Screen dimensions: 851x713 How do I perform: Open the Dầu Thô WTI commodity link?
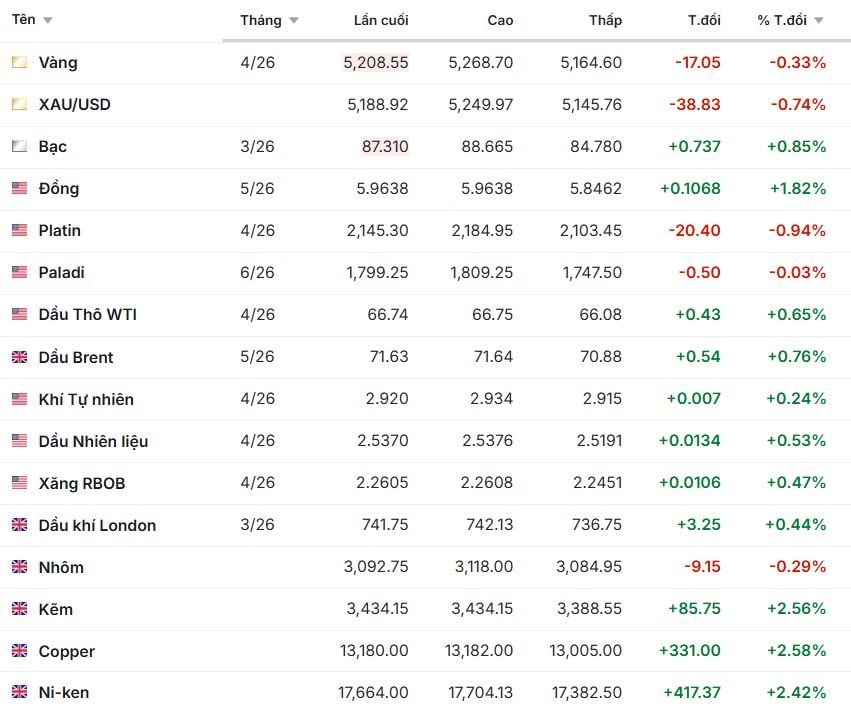[x=87, y=314]
